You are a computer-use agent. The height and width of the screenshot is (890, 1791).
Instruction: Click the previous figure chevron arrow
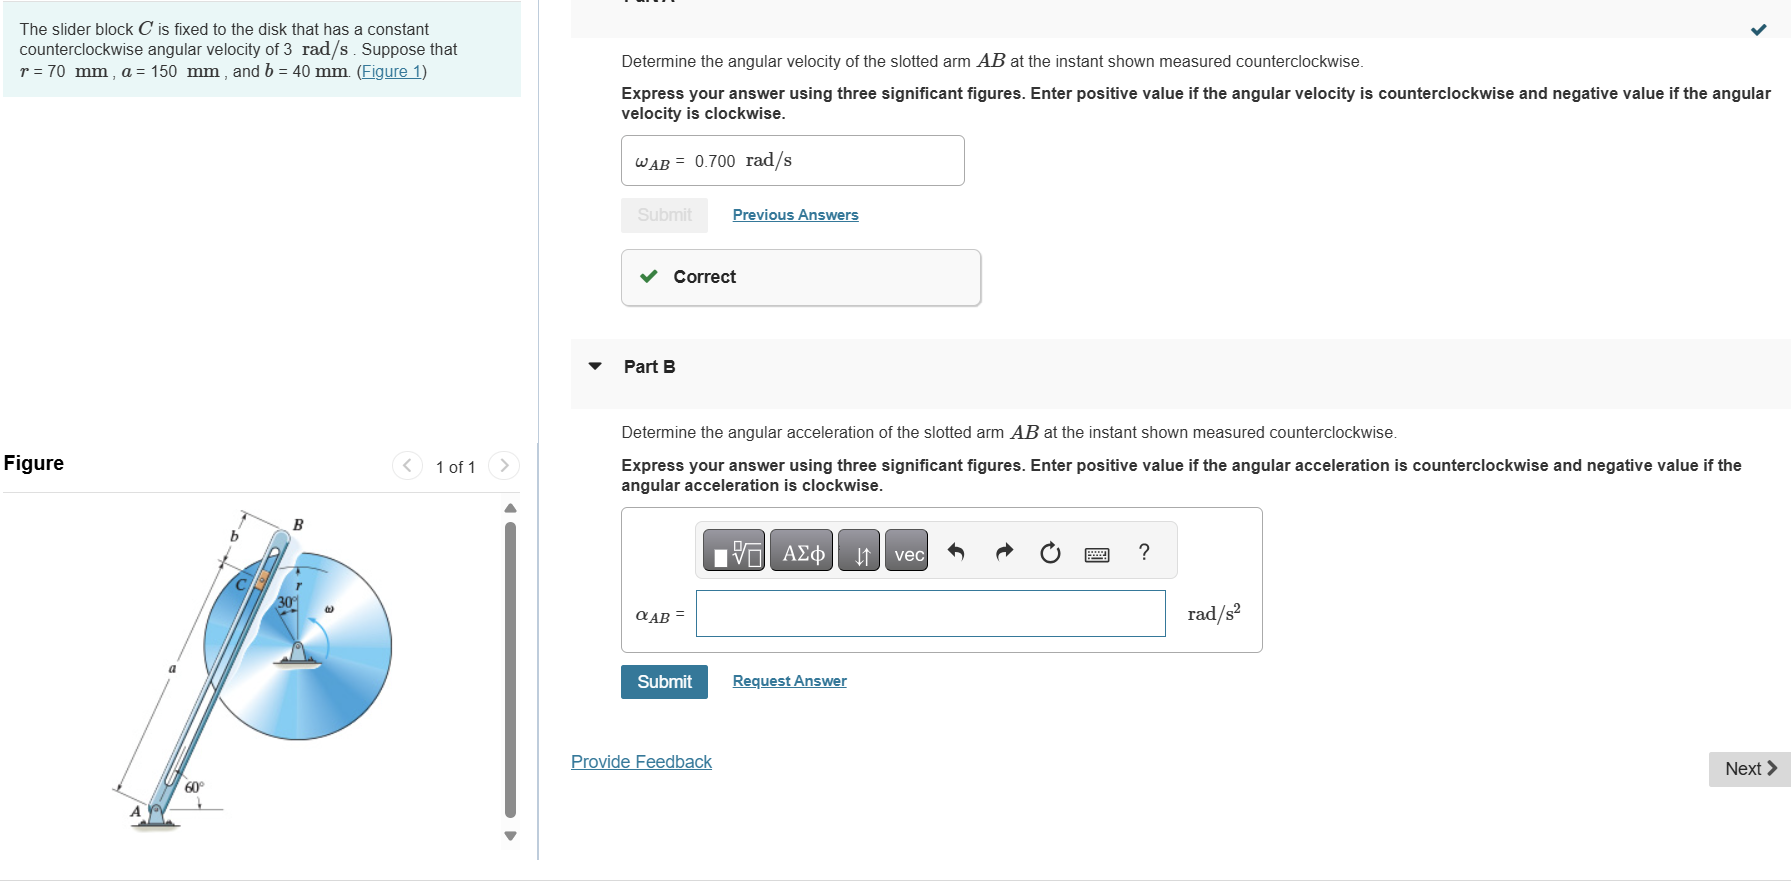pyautogui.click(x=407, y=465)
